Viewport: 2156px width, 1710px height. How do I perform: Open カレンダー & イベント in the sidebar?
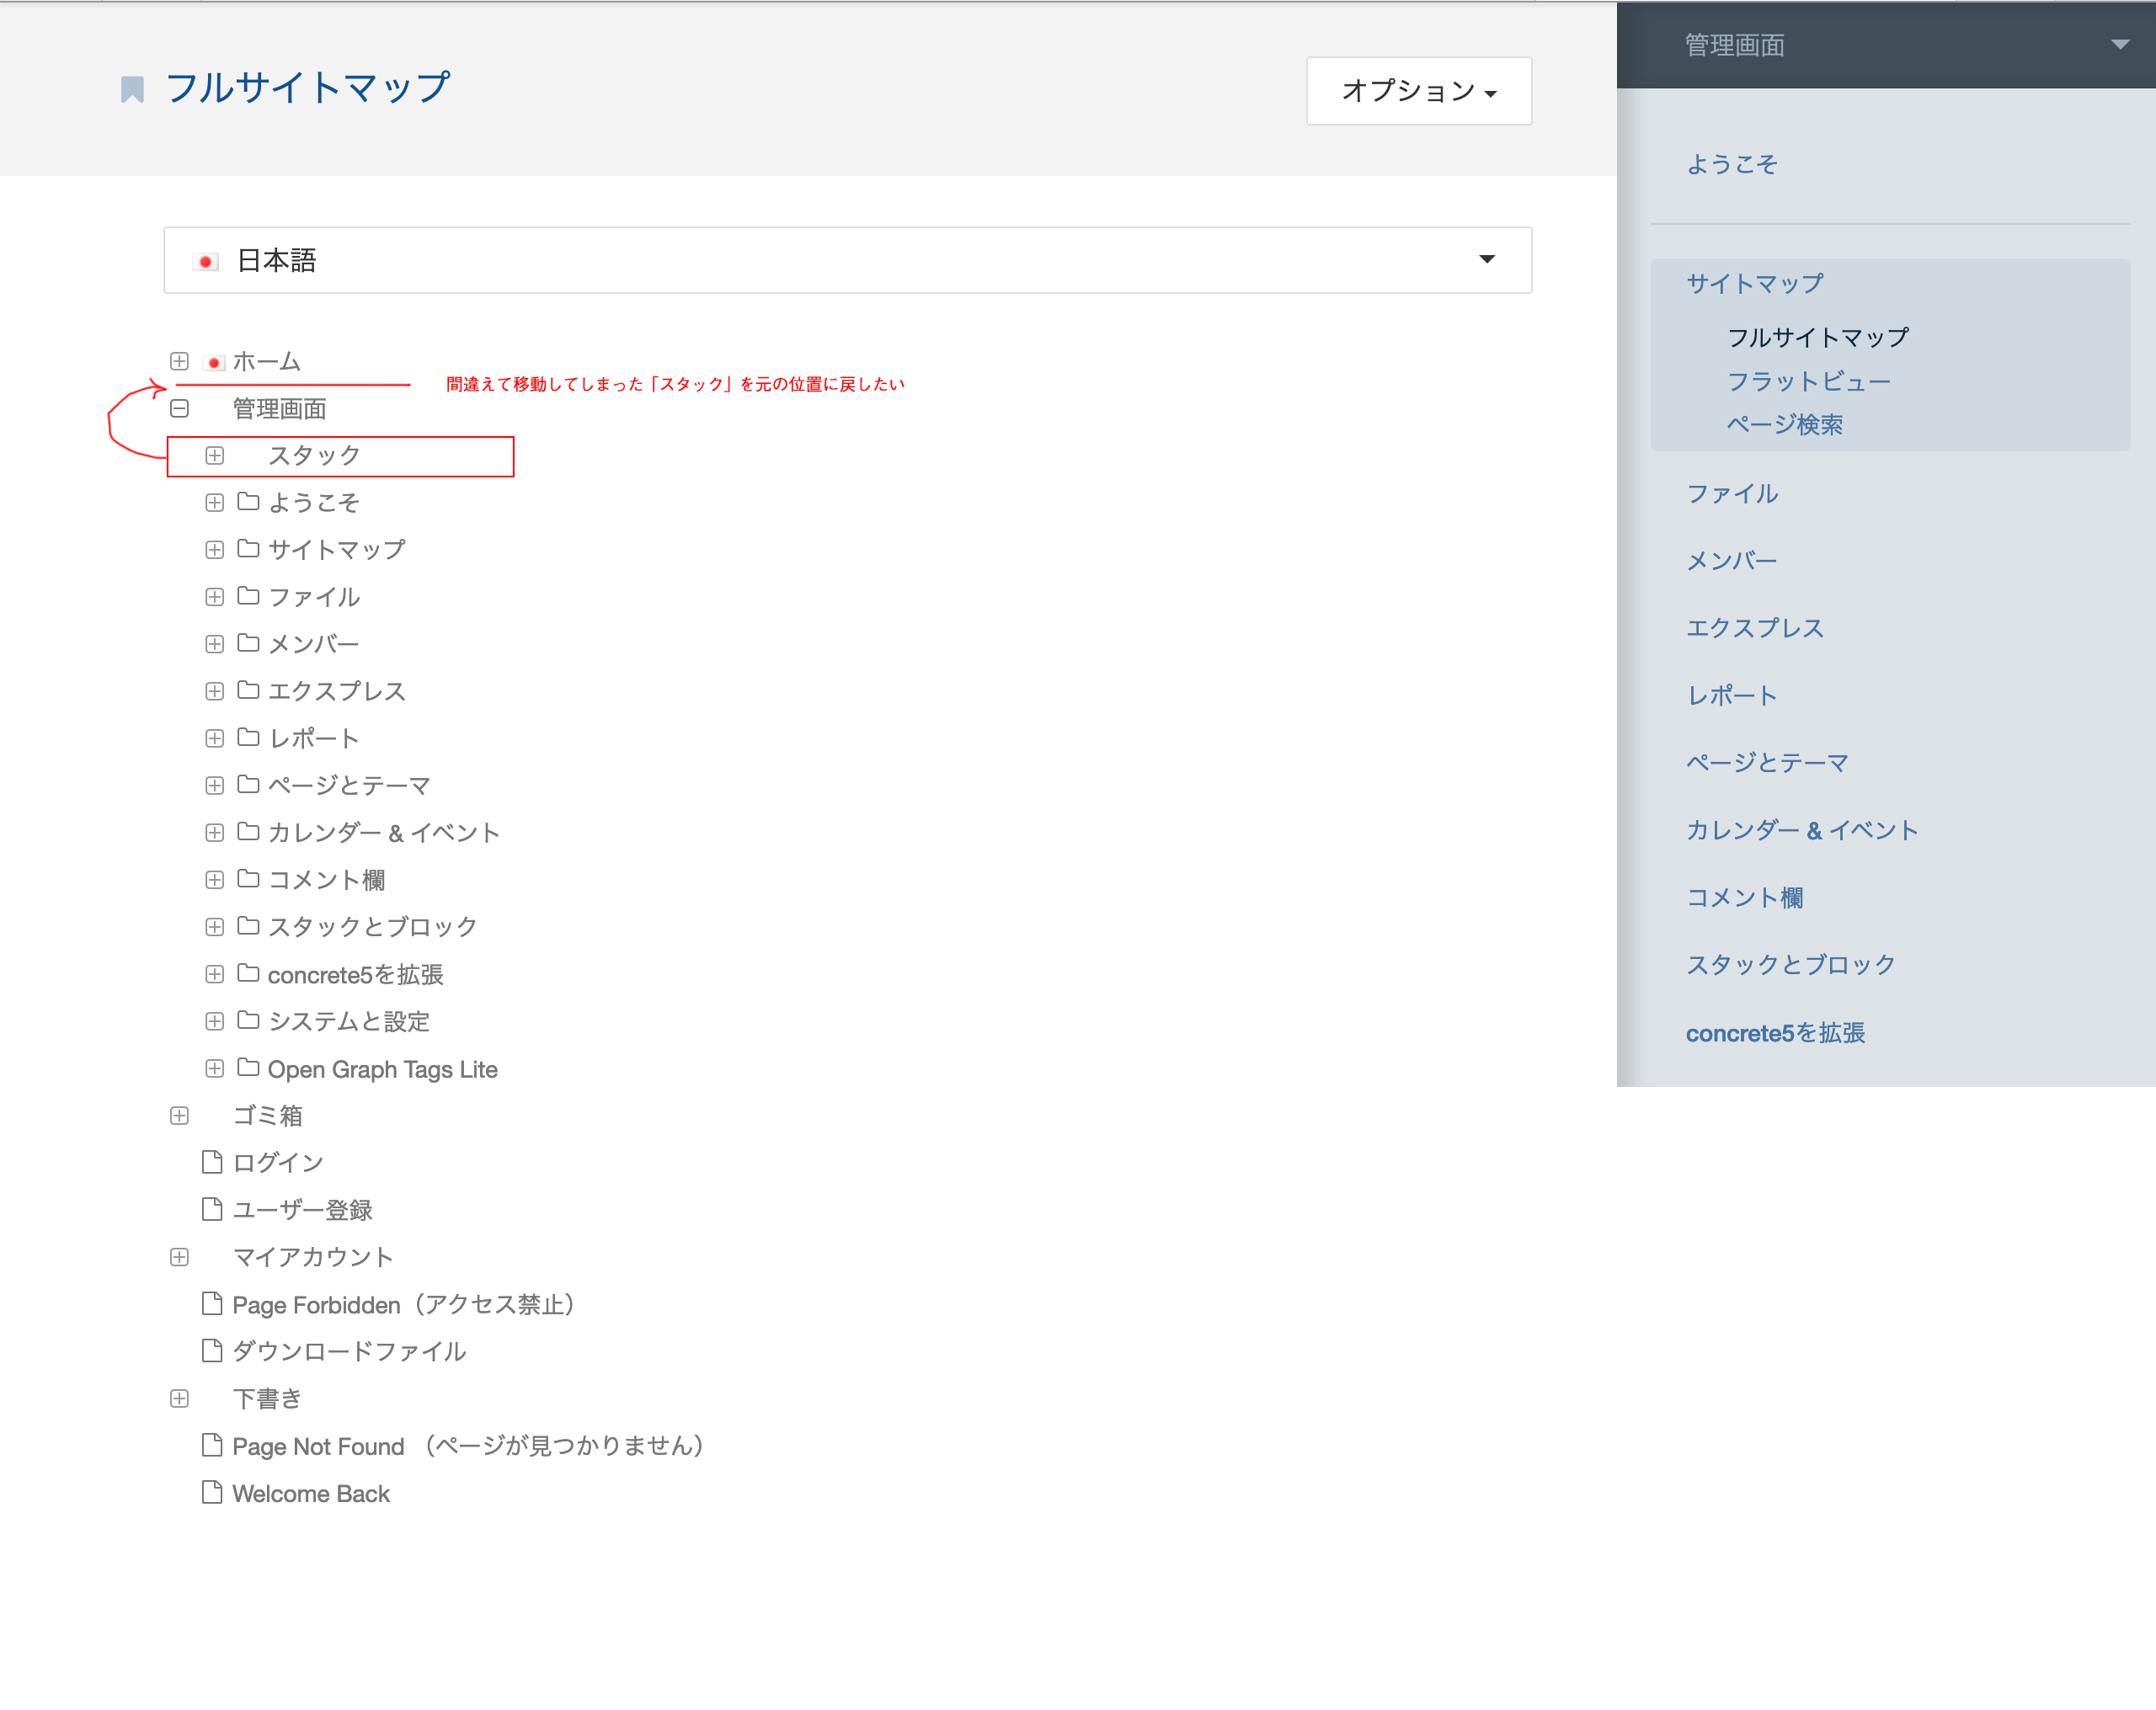(x=1803, y=831)
